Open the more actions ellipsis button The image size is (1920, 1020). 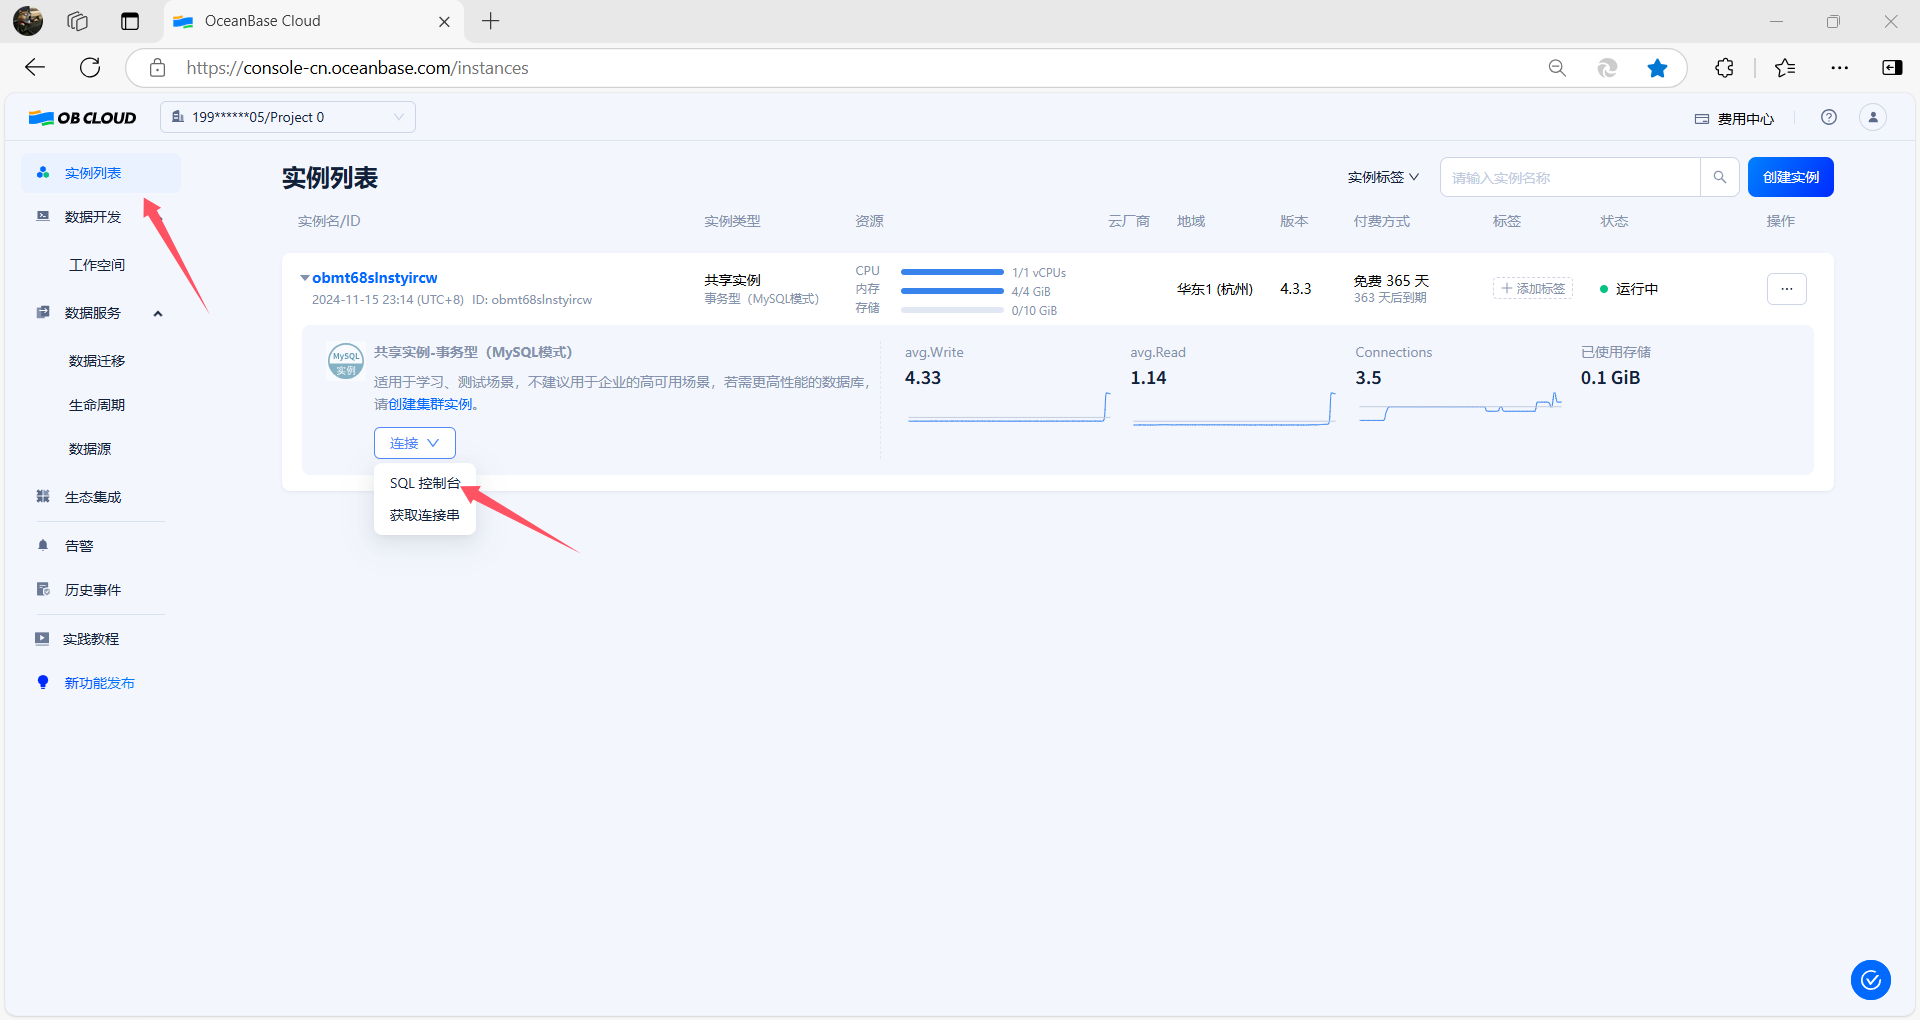click(x=1787, y=289)
